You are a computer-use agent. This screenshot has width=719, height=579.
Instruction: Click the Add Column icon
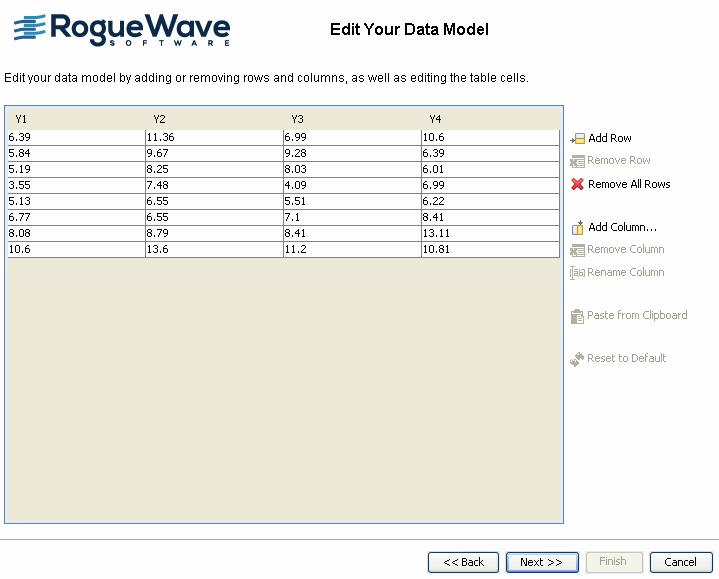pos(577,228)
